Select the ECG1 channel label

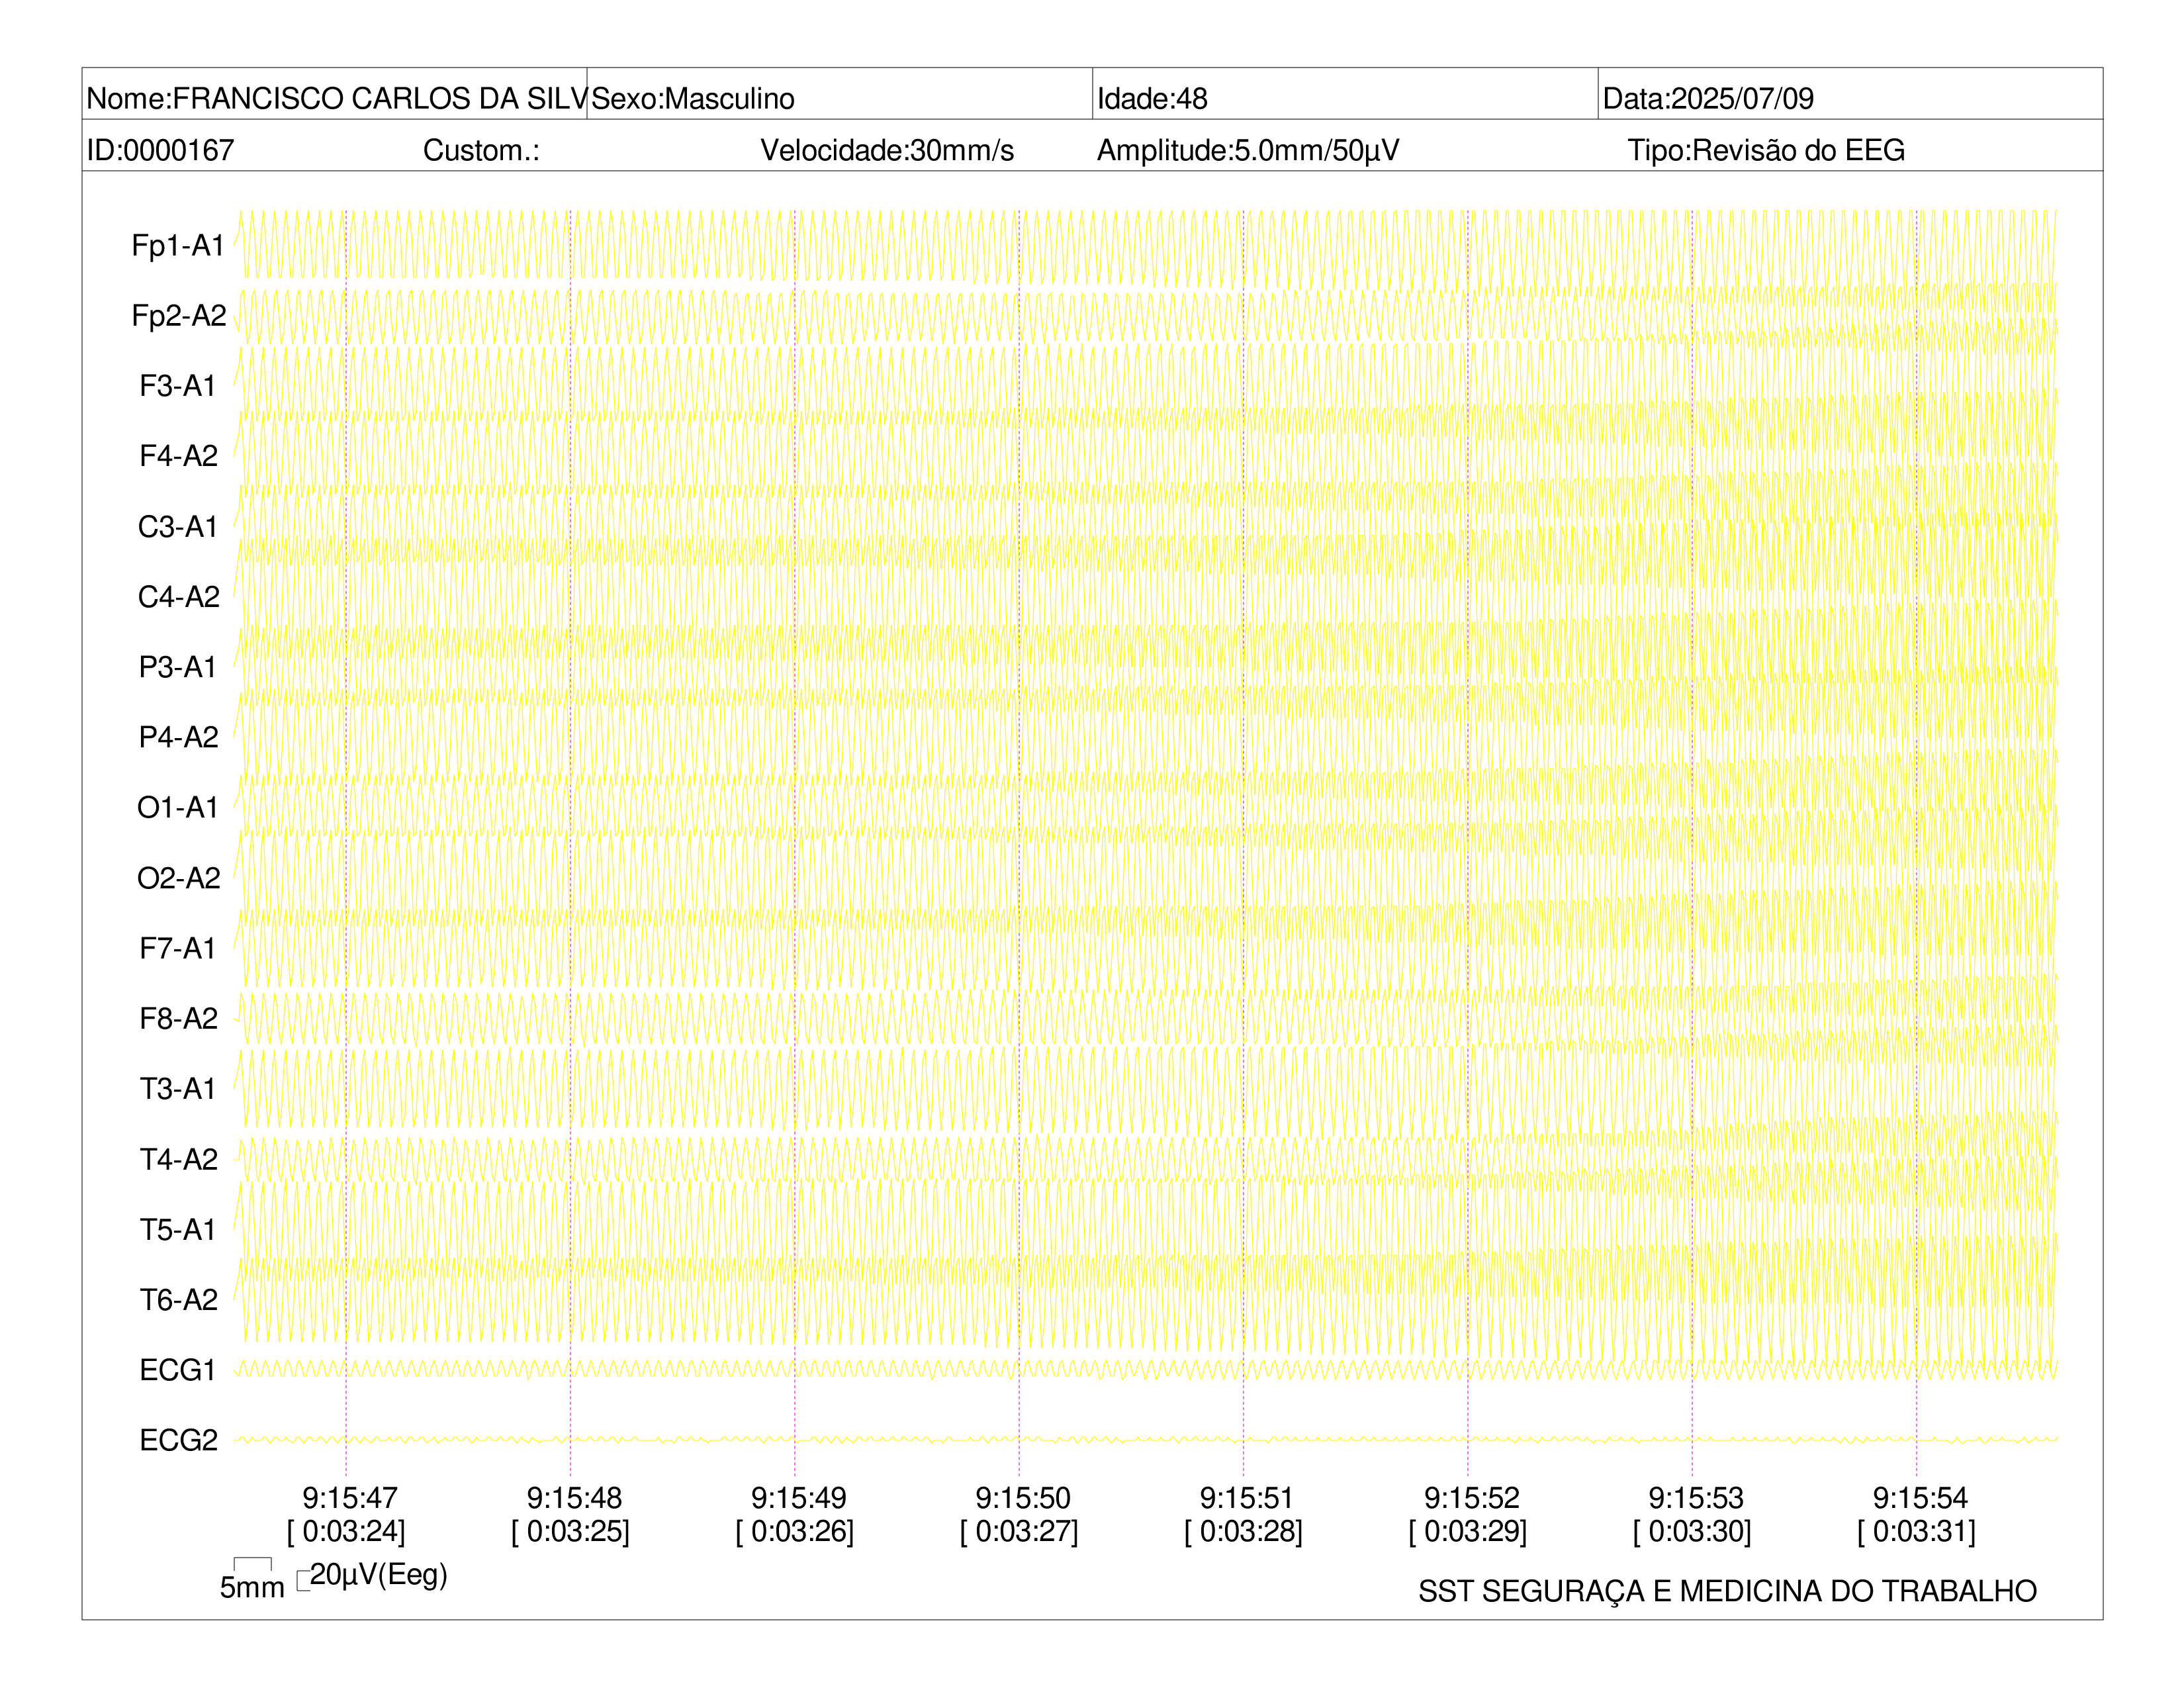(178, 1370)
